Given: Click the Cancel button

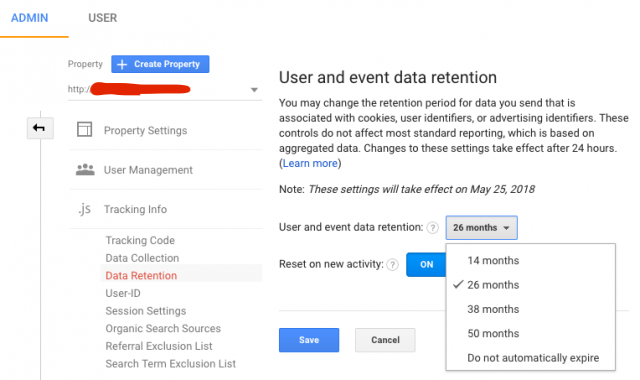Looking at the screenshot, I should click(x=385, y=340).
